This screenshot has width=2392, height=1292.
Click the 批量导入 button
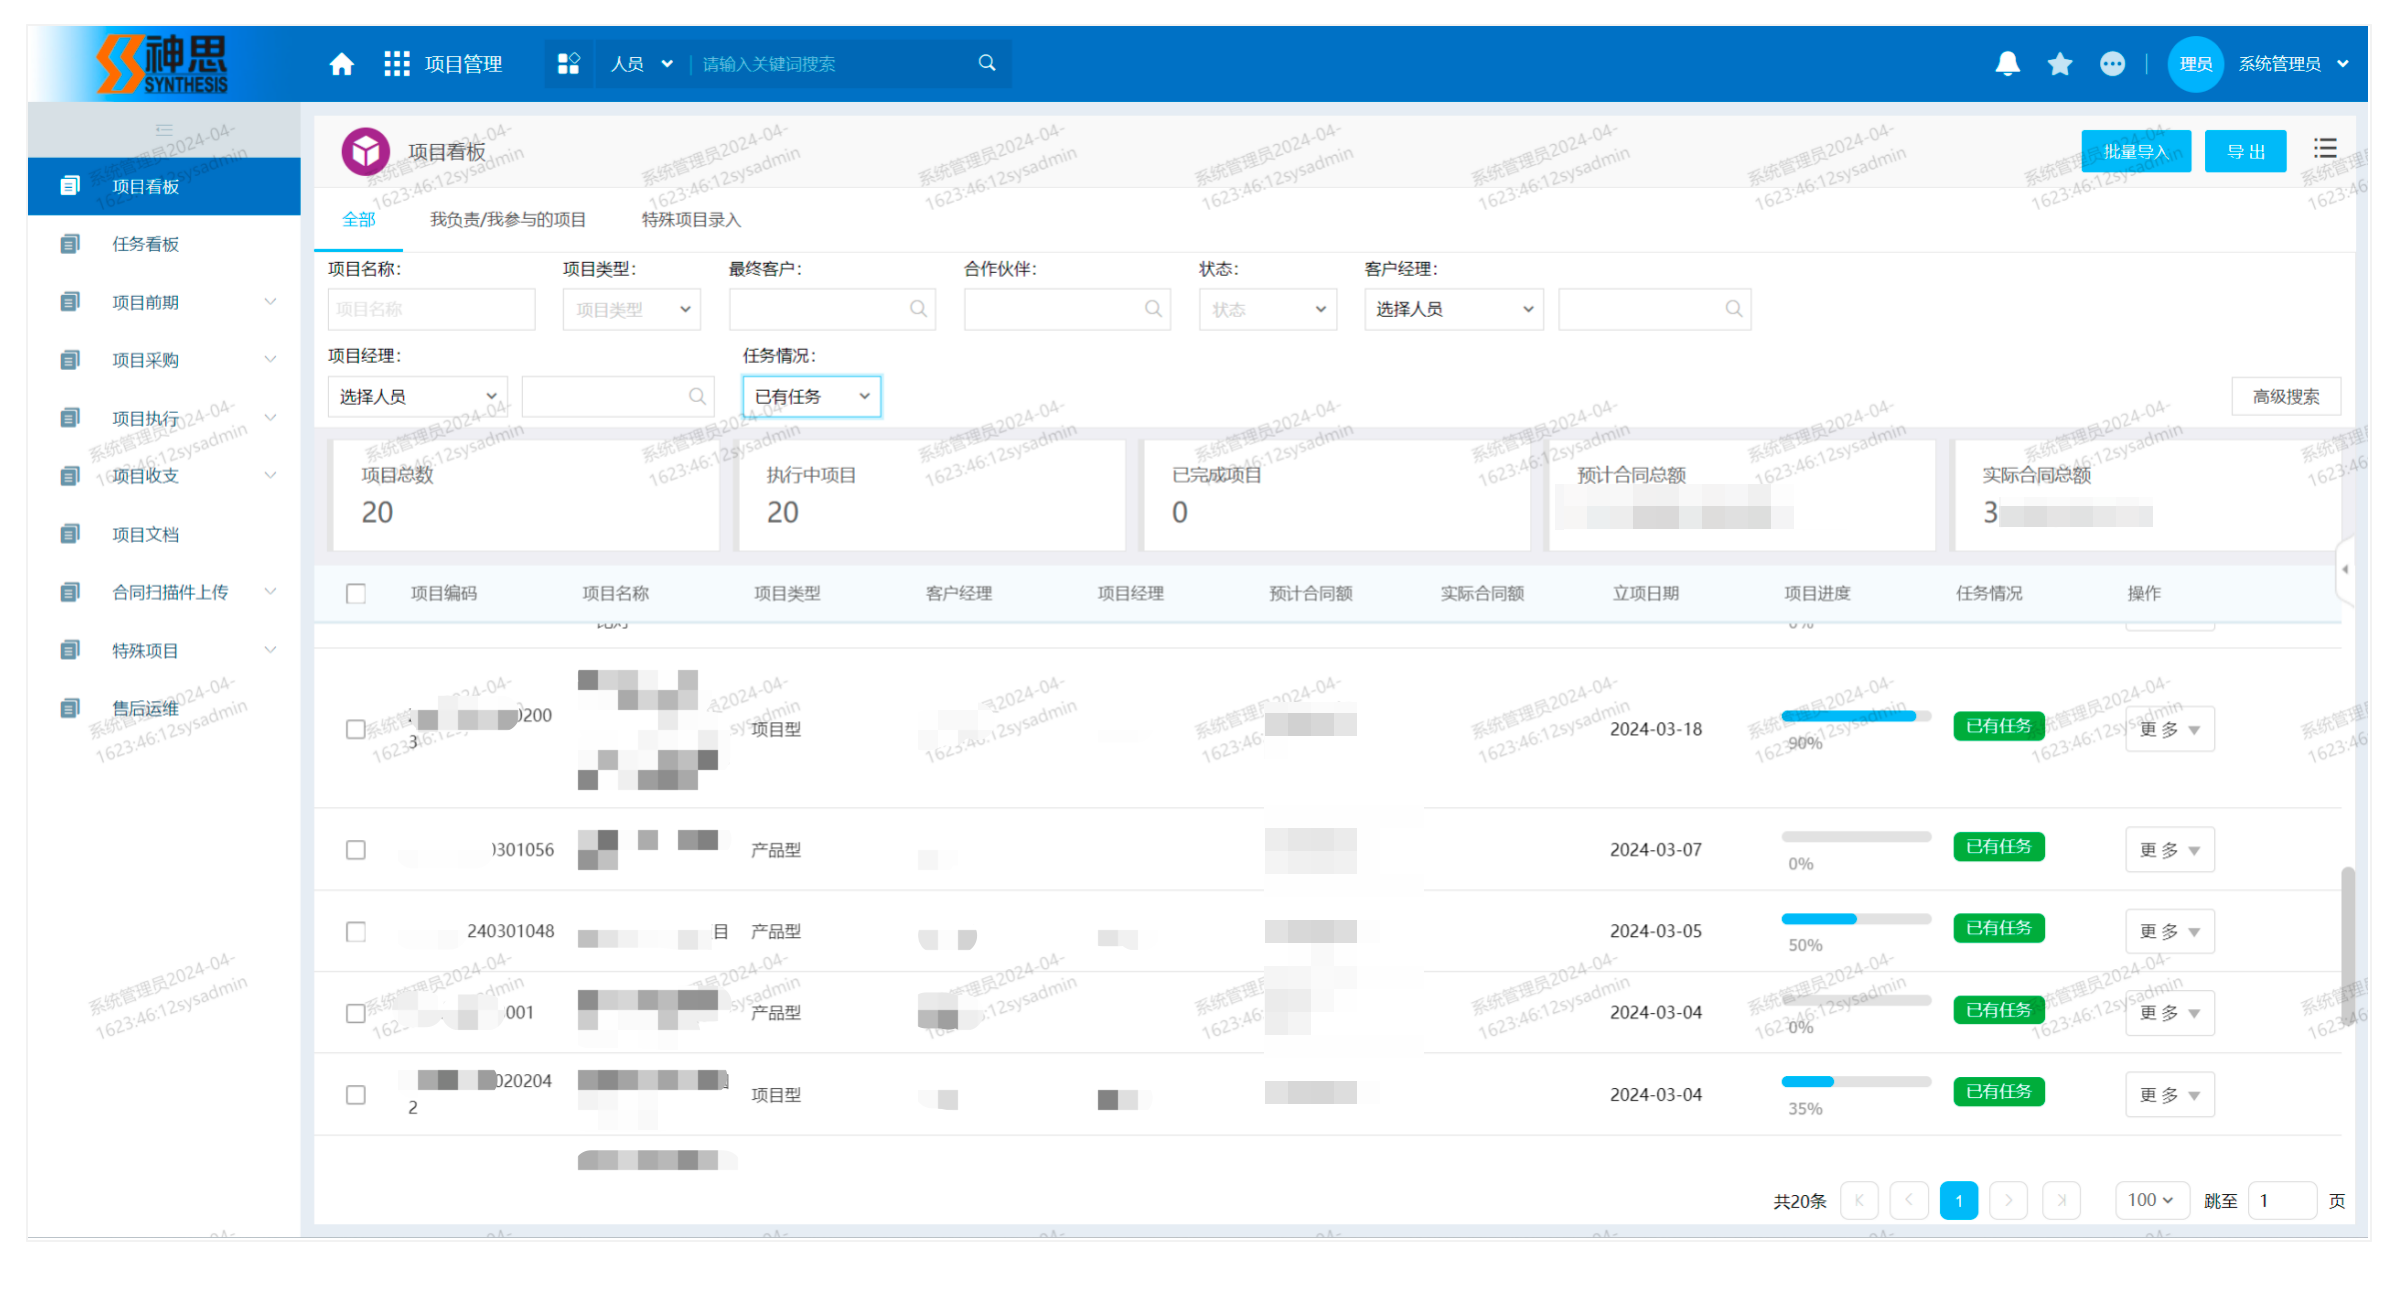[2136, 151]
